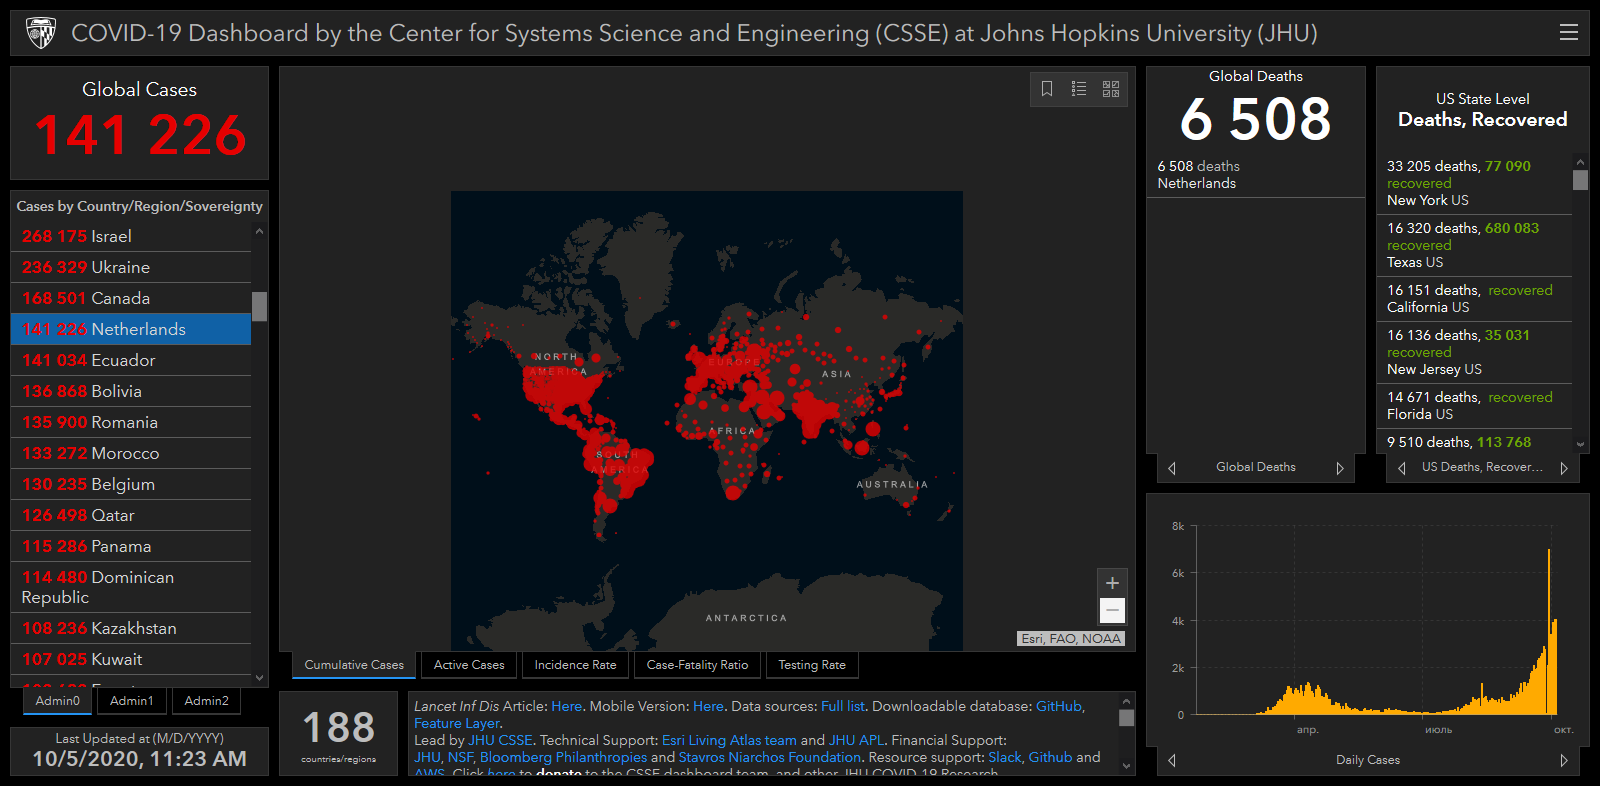Show next chart after Daily Cases

(x=1564, y=760)
